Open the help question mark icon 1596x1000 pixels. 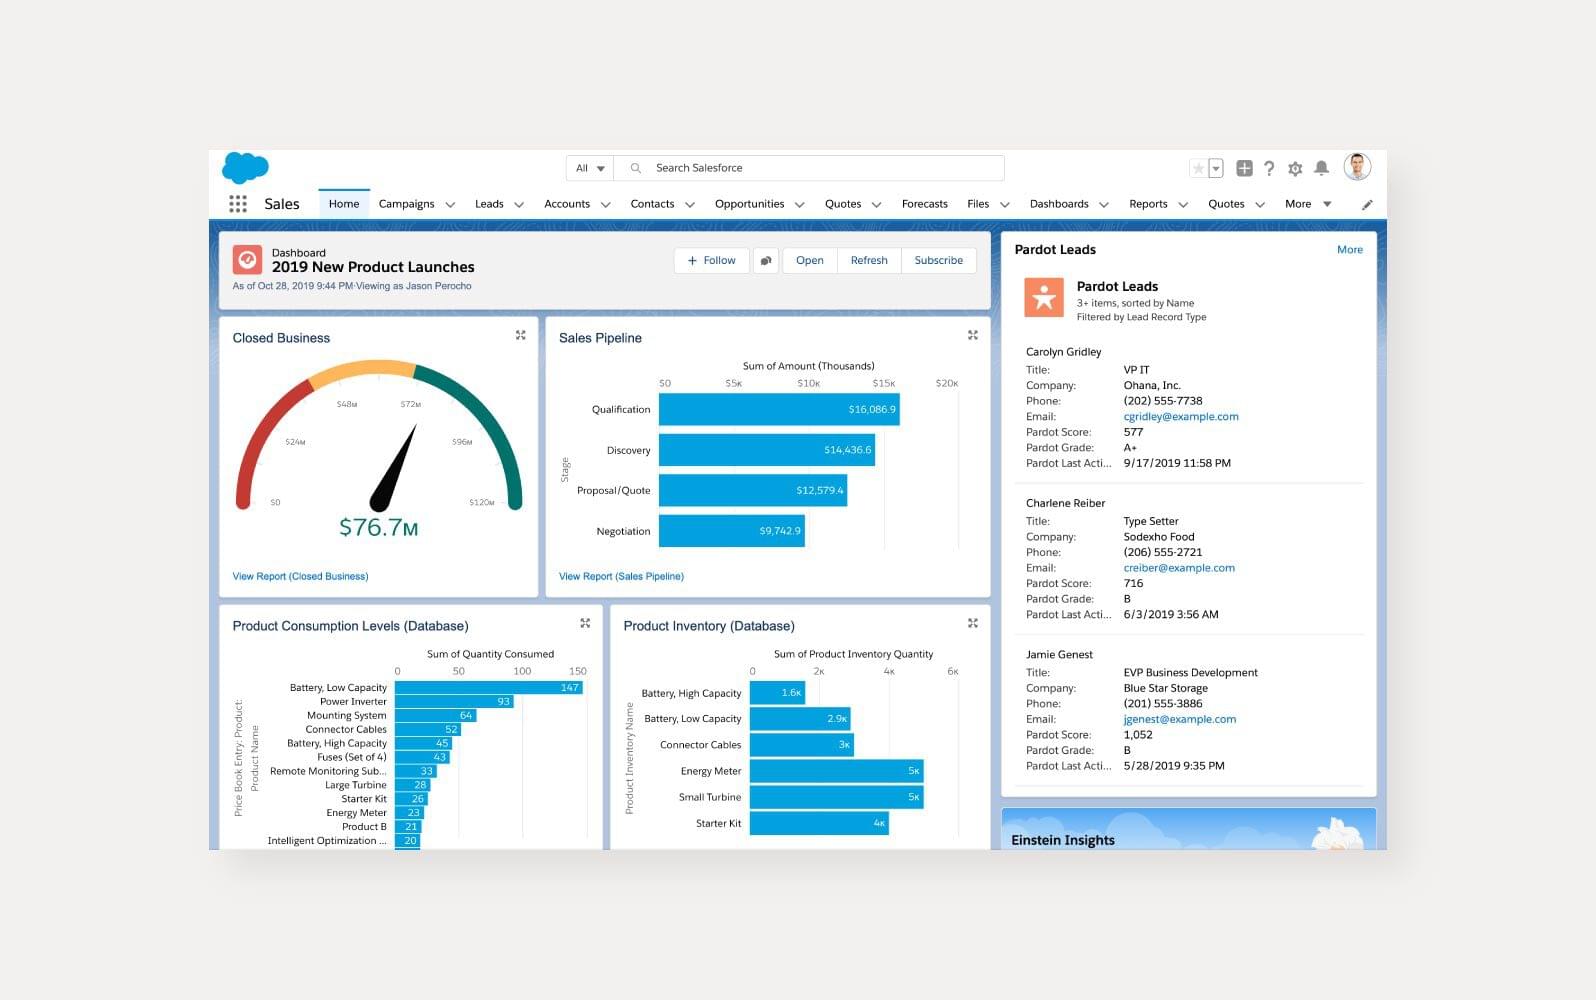(1269, 169)
